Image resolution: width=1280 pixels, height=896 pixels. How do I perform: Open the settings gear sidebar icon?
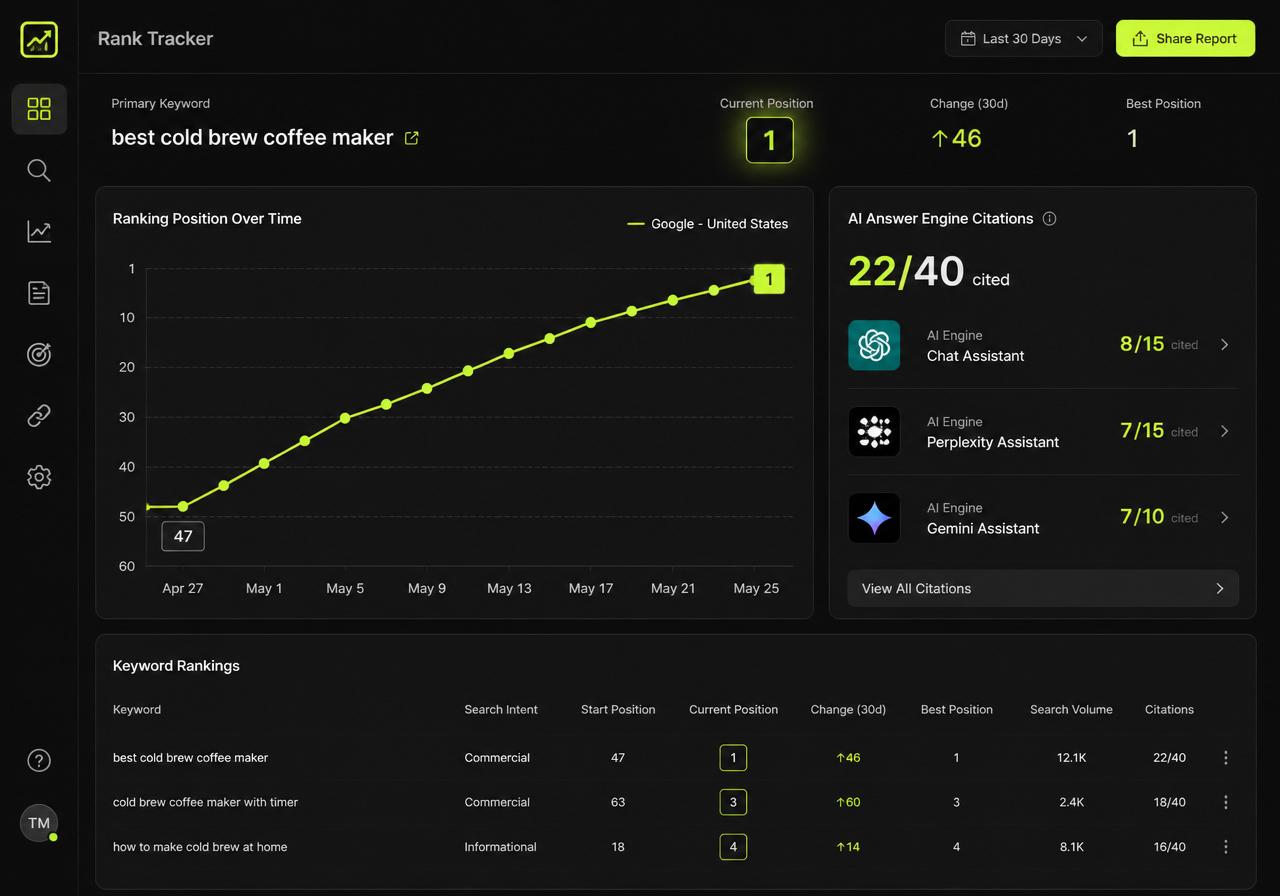click(x=39, y=477)
